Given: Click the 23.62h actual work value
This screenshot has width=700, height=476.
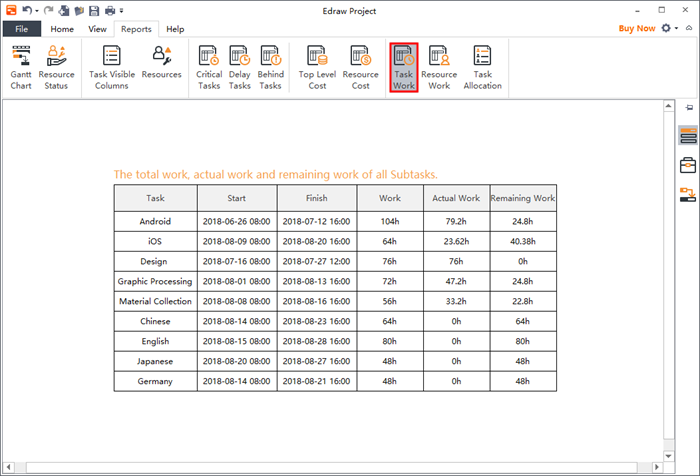Looking at the screenshot, I should click(456, 242).
